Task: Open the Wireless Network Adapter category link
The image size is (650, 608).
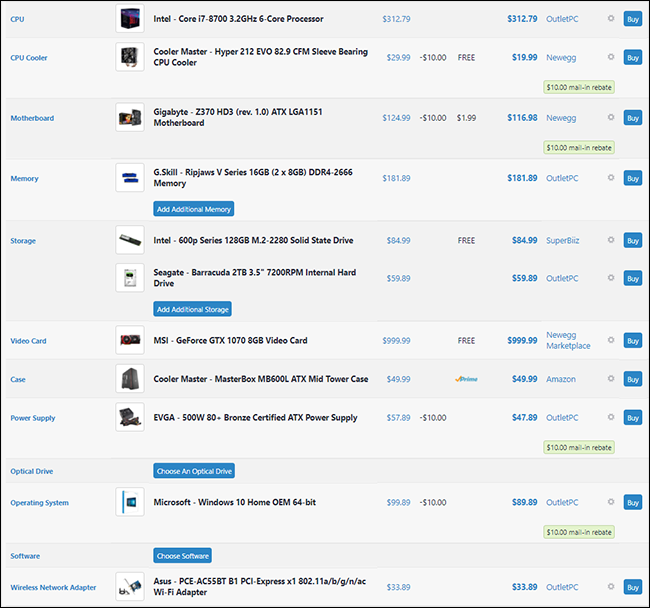Action: coord(53,587)
